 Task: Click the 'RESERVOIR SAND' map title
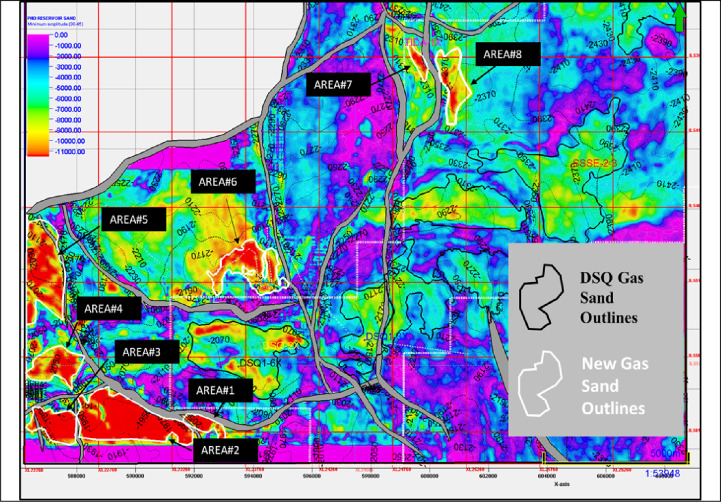[54, 17]
